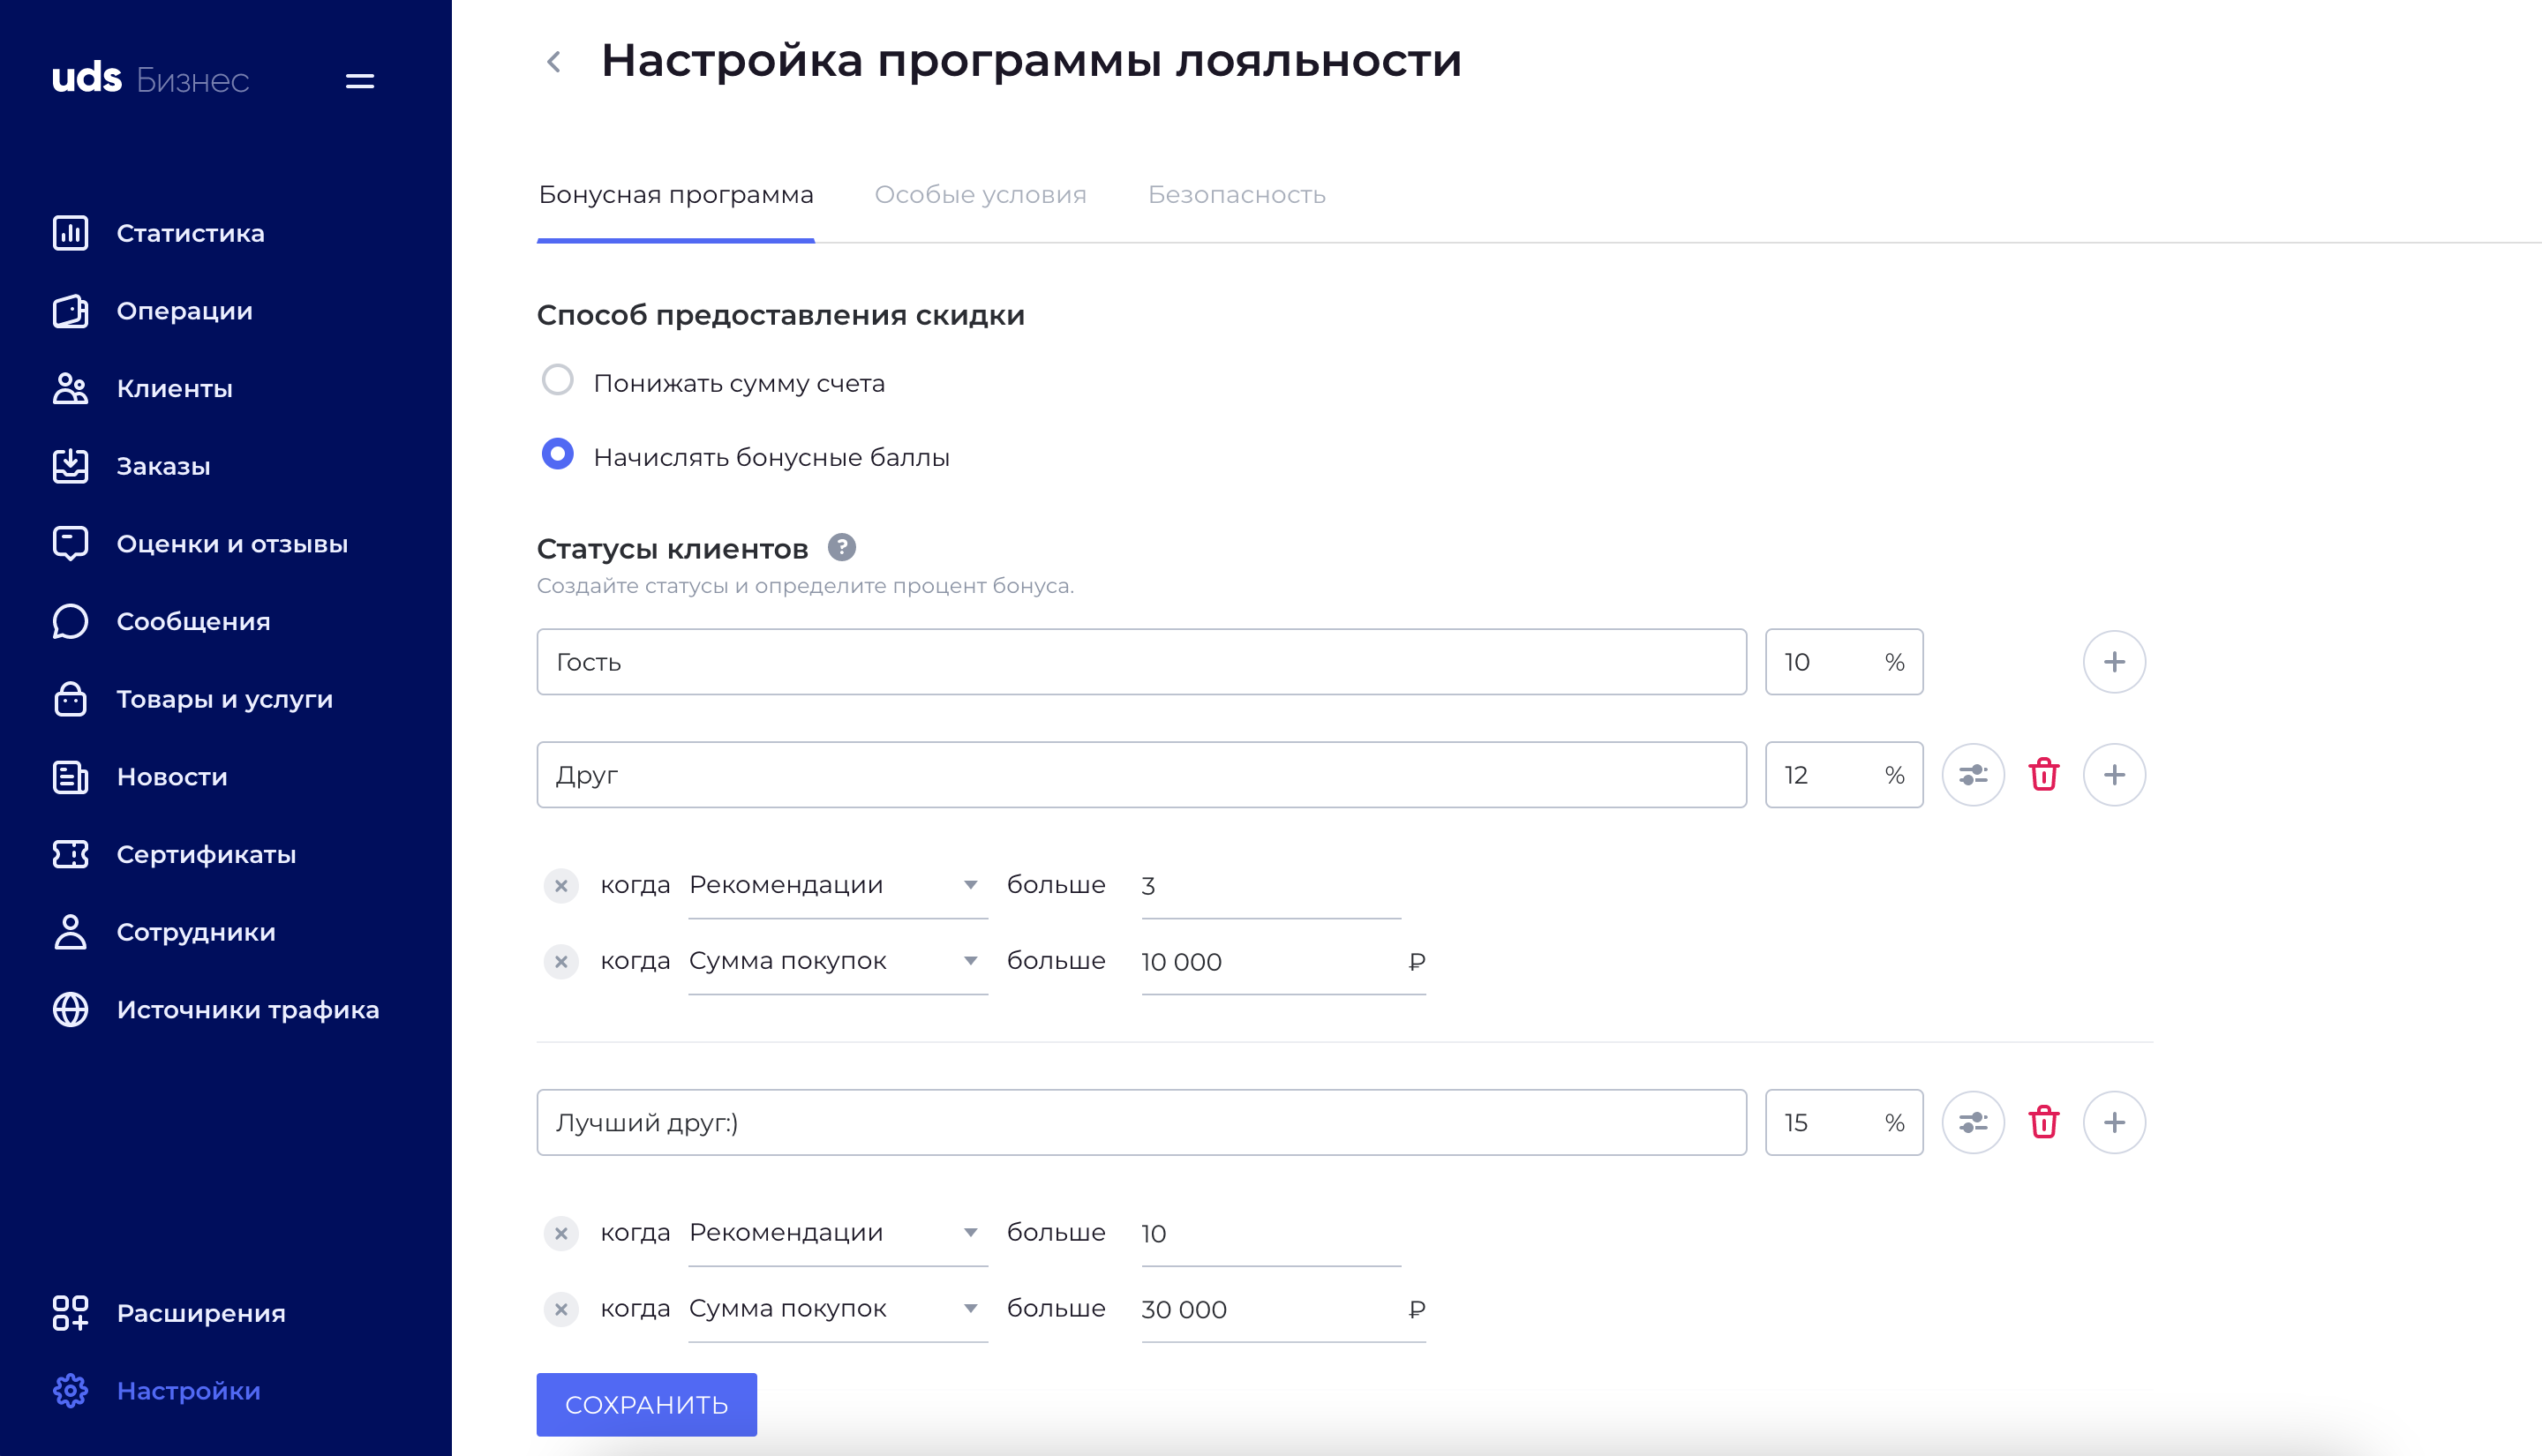Switch to 'Безопасность' tab

[x=1234, y=194]
